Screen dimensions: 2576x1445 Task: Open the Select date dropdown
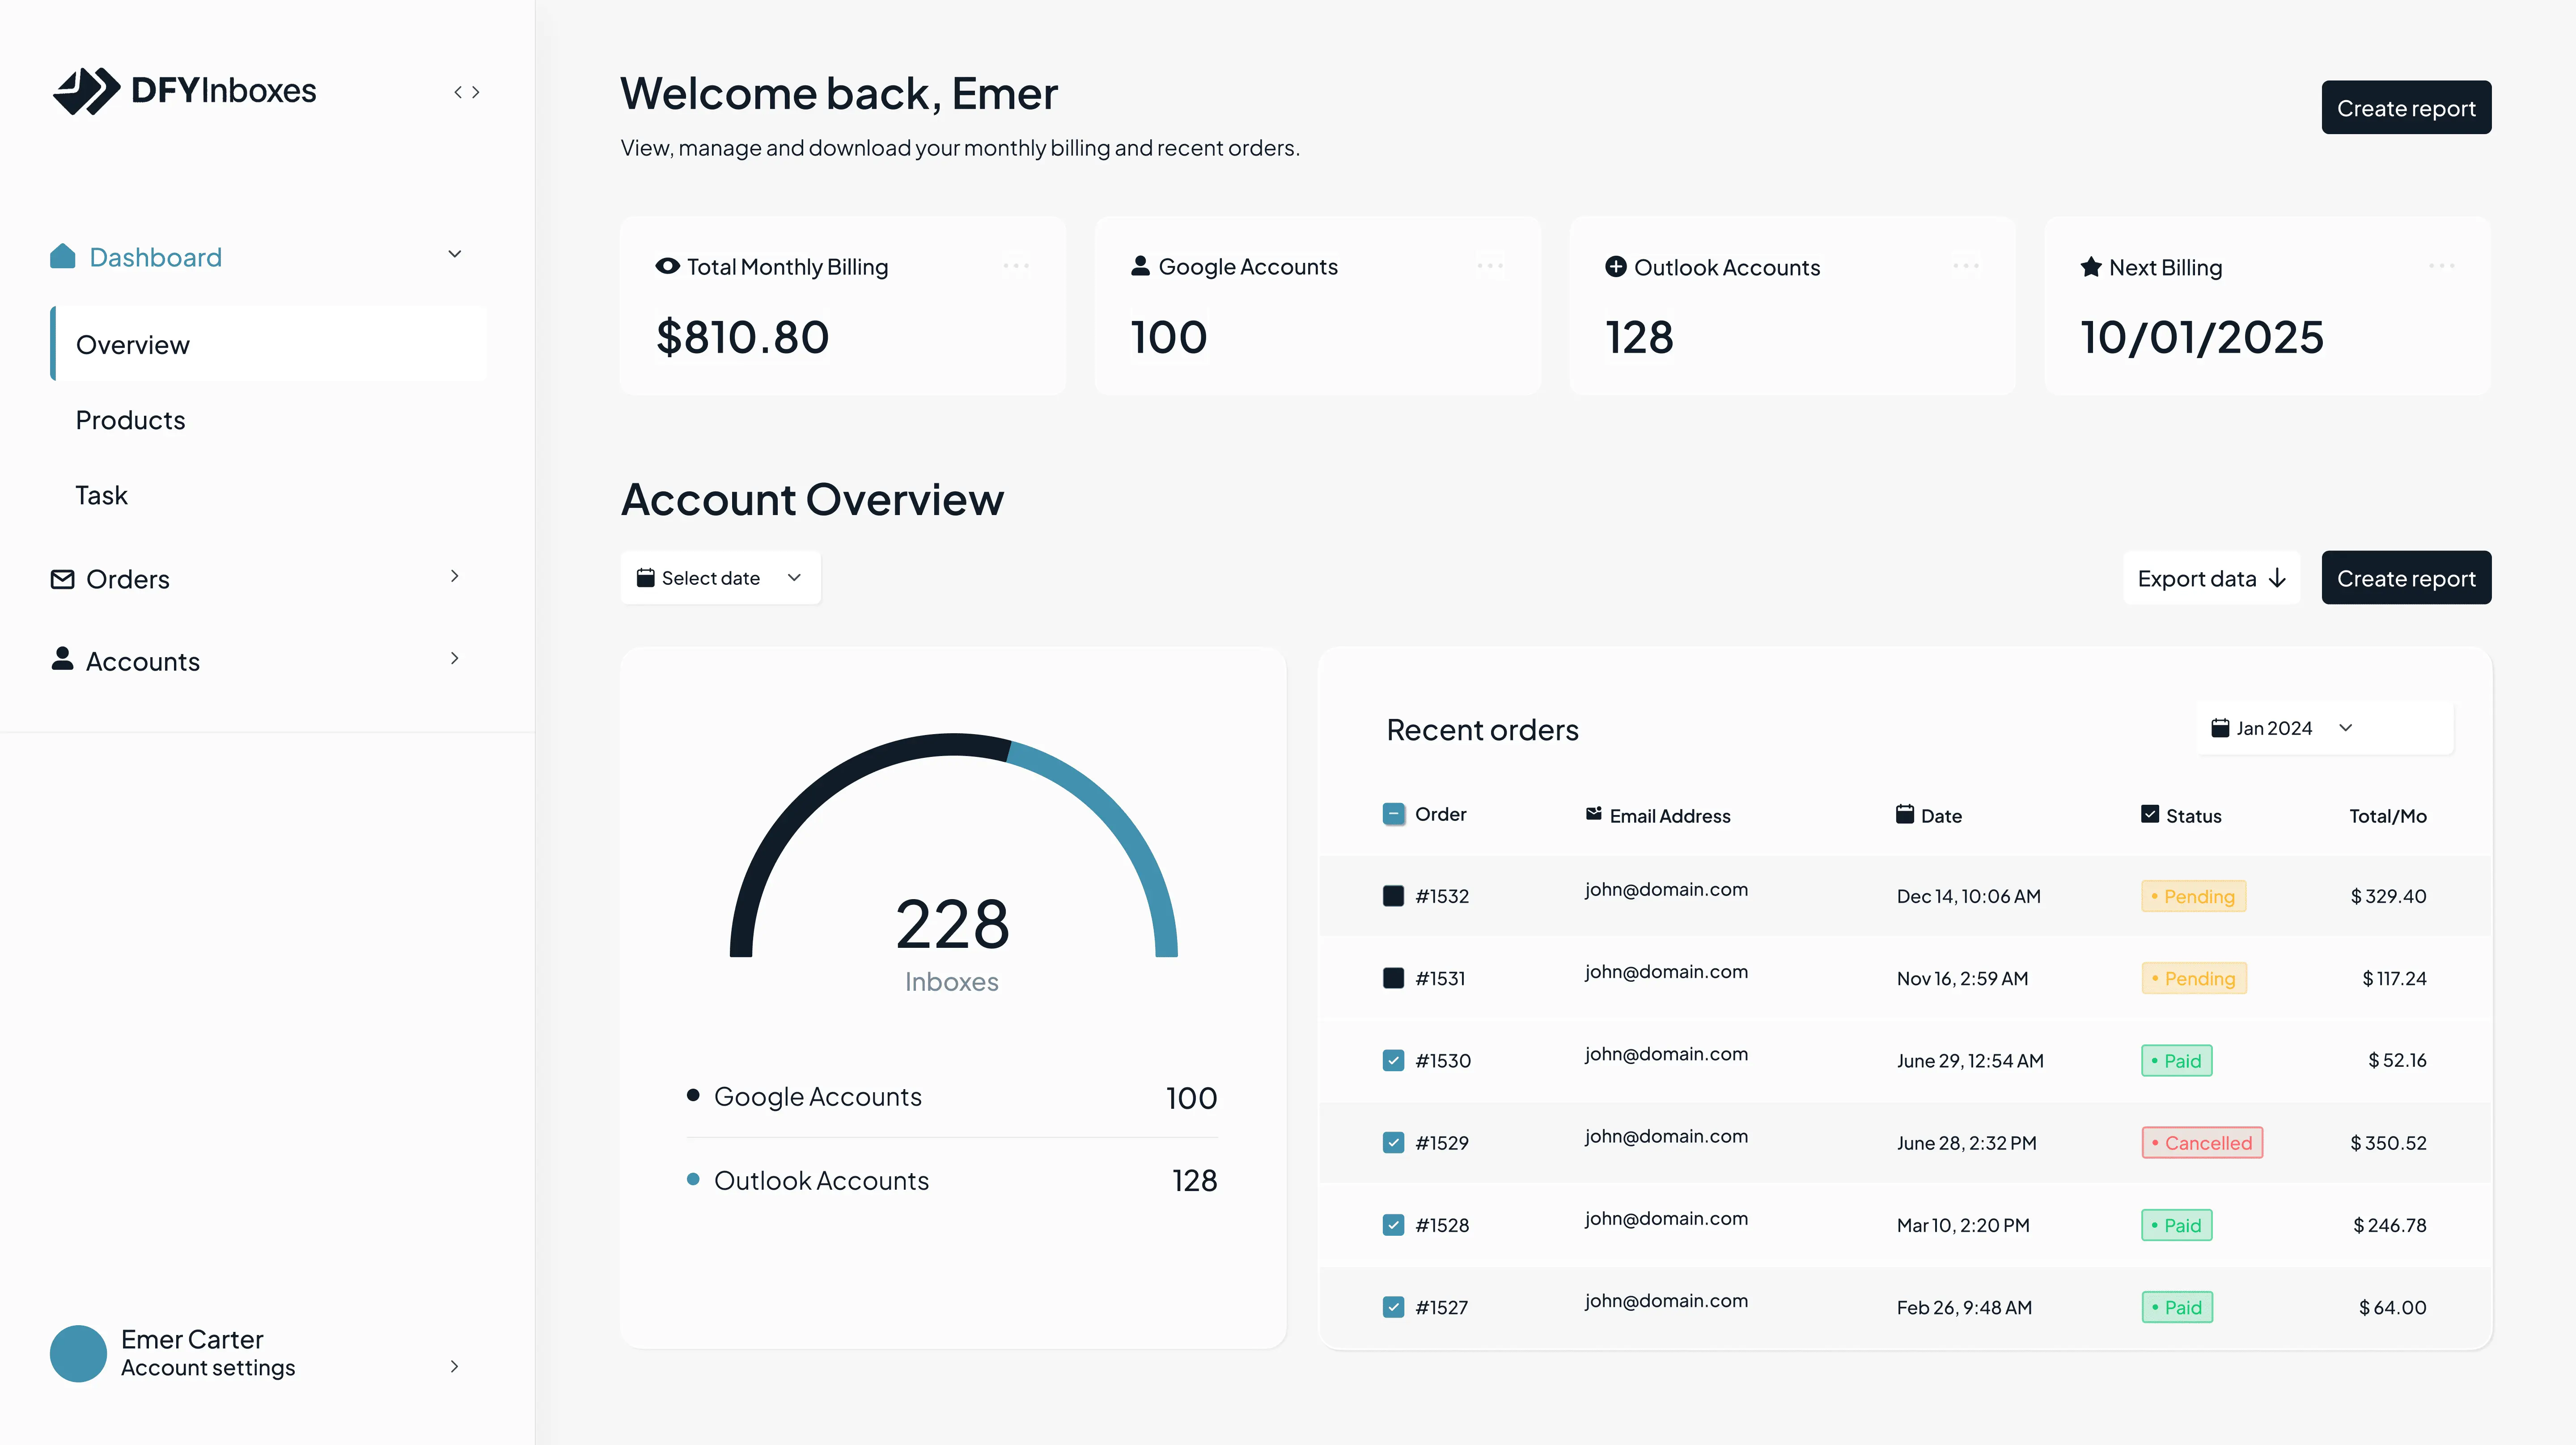point(721,577)
